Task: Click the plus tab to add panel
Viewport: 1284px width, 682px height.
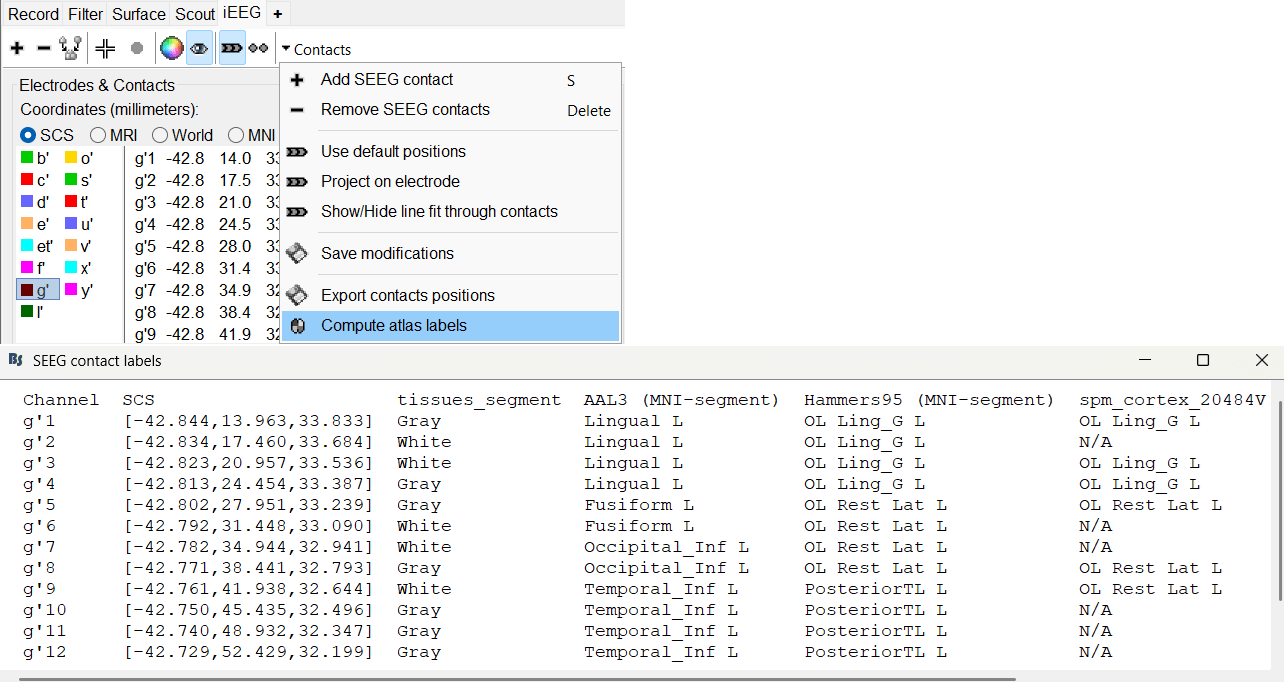Action: pyautogui.click(x=277, y=14)
